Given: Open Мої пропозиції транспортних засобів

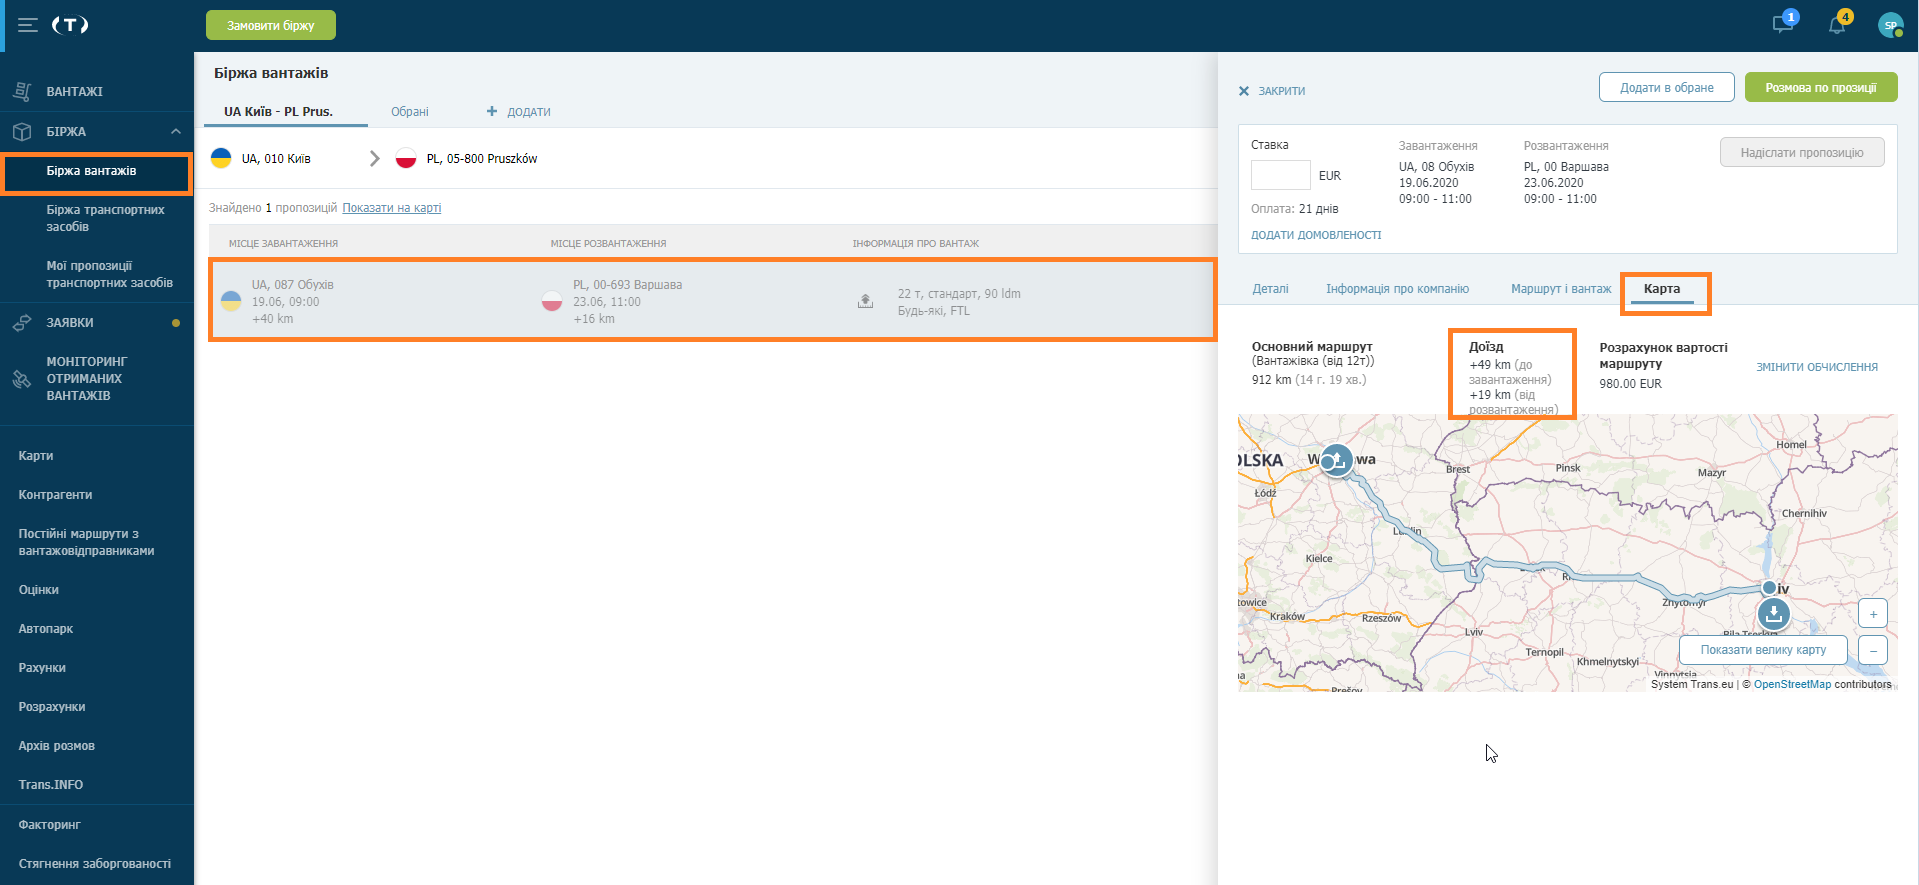Looking at the screenshot, I should [x=109, y=274].
